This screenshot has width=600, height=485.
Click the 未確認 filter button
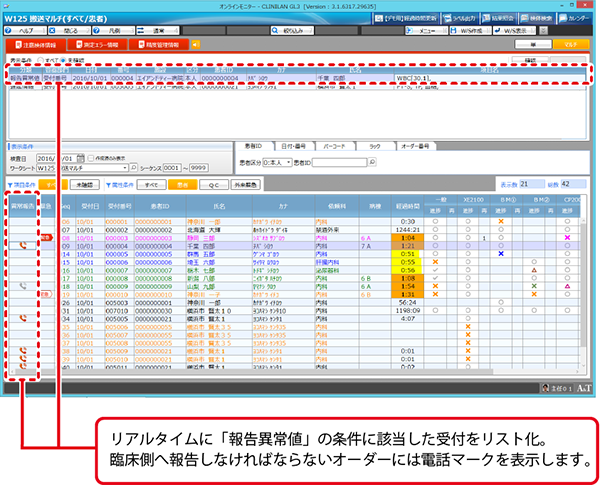[x=86, y=185]
